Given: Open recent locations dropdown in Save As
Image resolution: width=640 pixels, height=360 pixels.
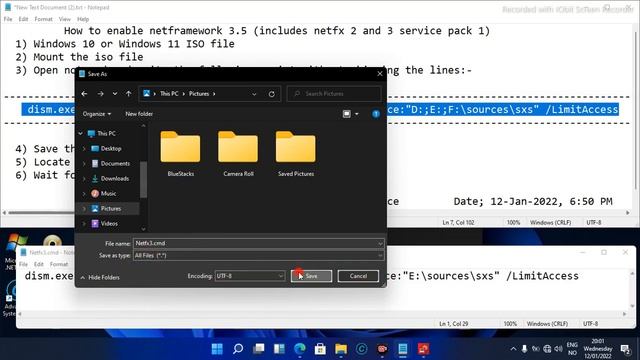Looking at the screenshot, I should [115, 94].
